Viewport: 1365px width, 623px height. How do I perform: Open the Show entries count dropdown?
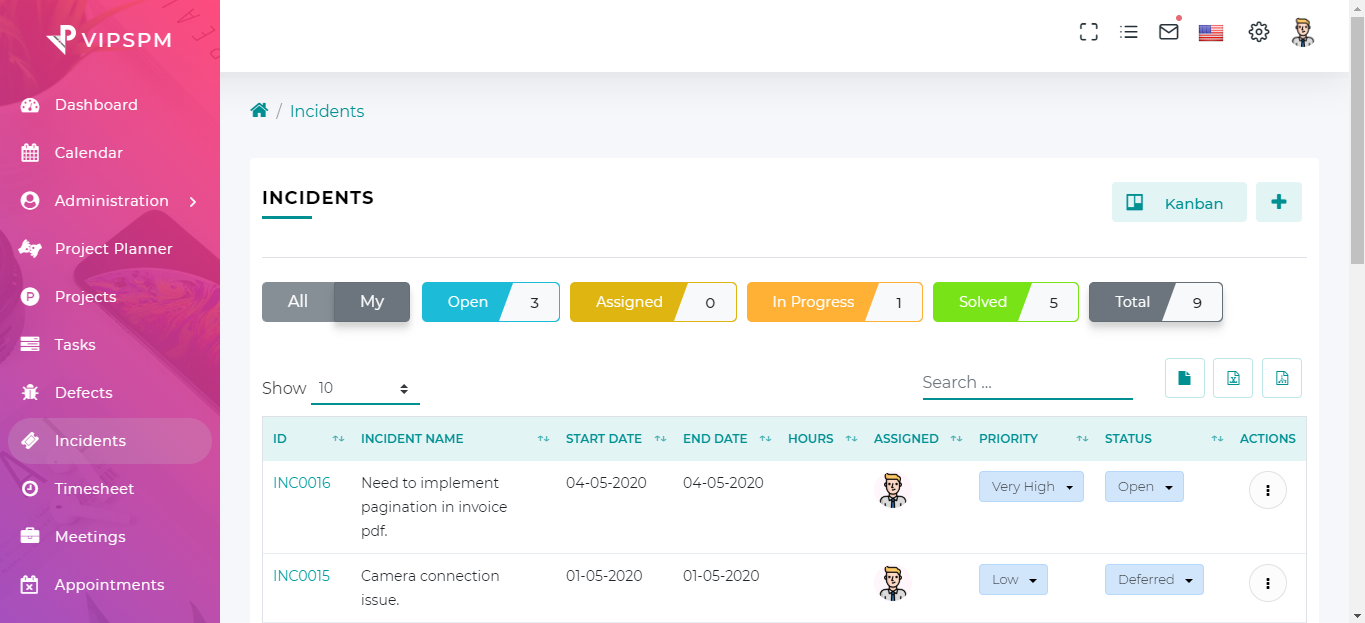pyautogui.click(x=365, y=388)
